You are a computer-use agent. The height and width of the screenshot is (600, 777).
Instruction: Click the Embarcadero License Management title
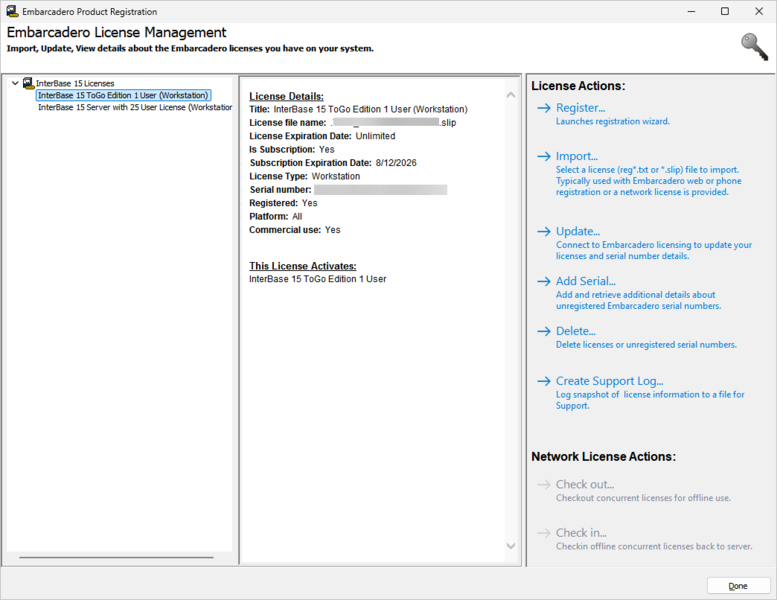tap(116, 32)
